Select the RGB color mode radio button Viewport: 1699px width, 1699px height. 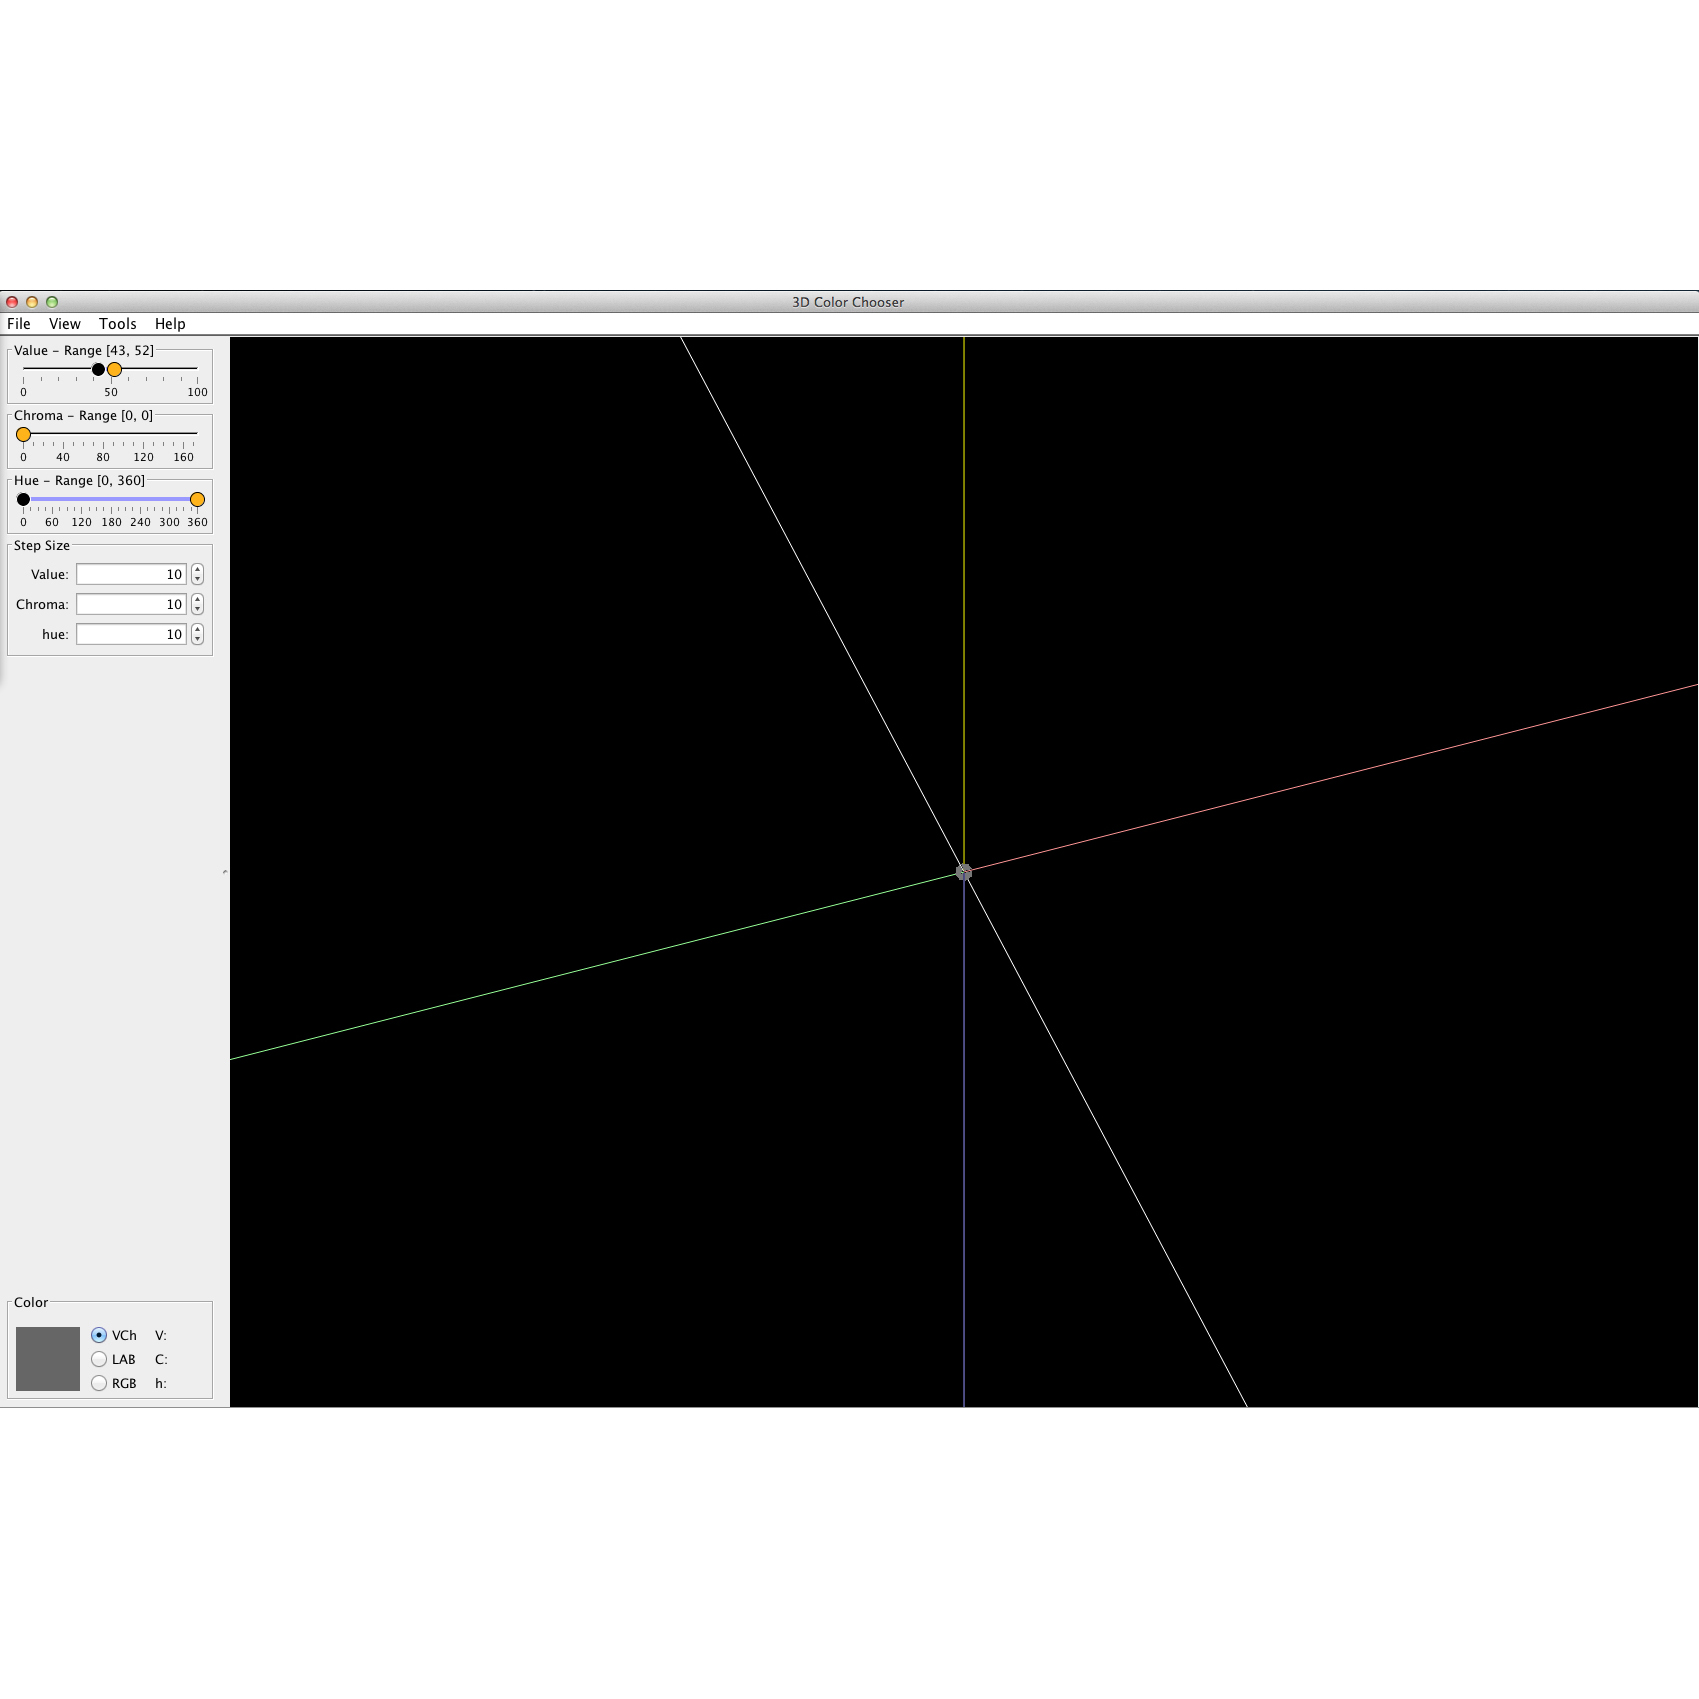tap(99, 1383)
